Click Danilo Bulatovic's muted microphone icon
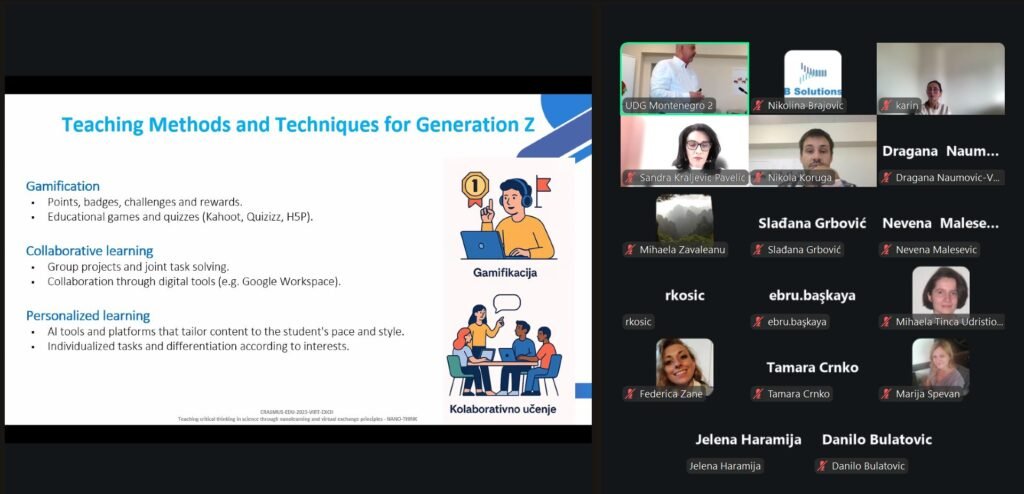Screen dimensions: 1024x494 [x=822, y=466]
